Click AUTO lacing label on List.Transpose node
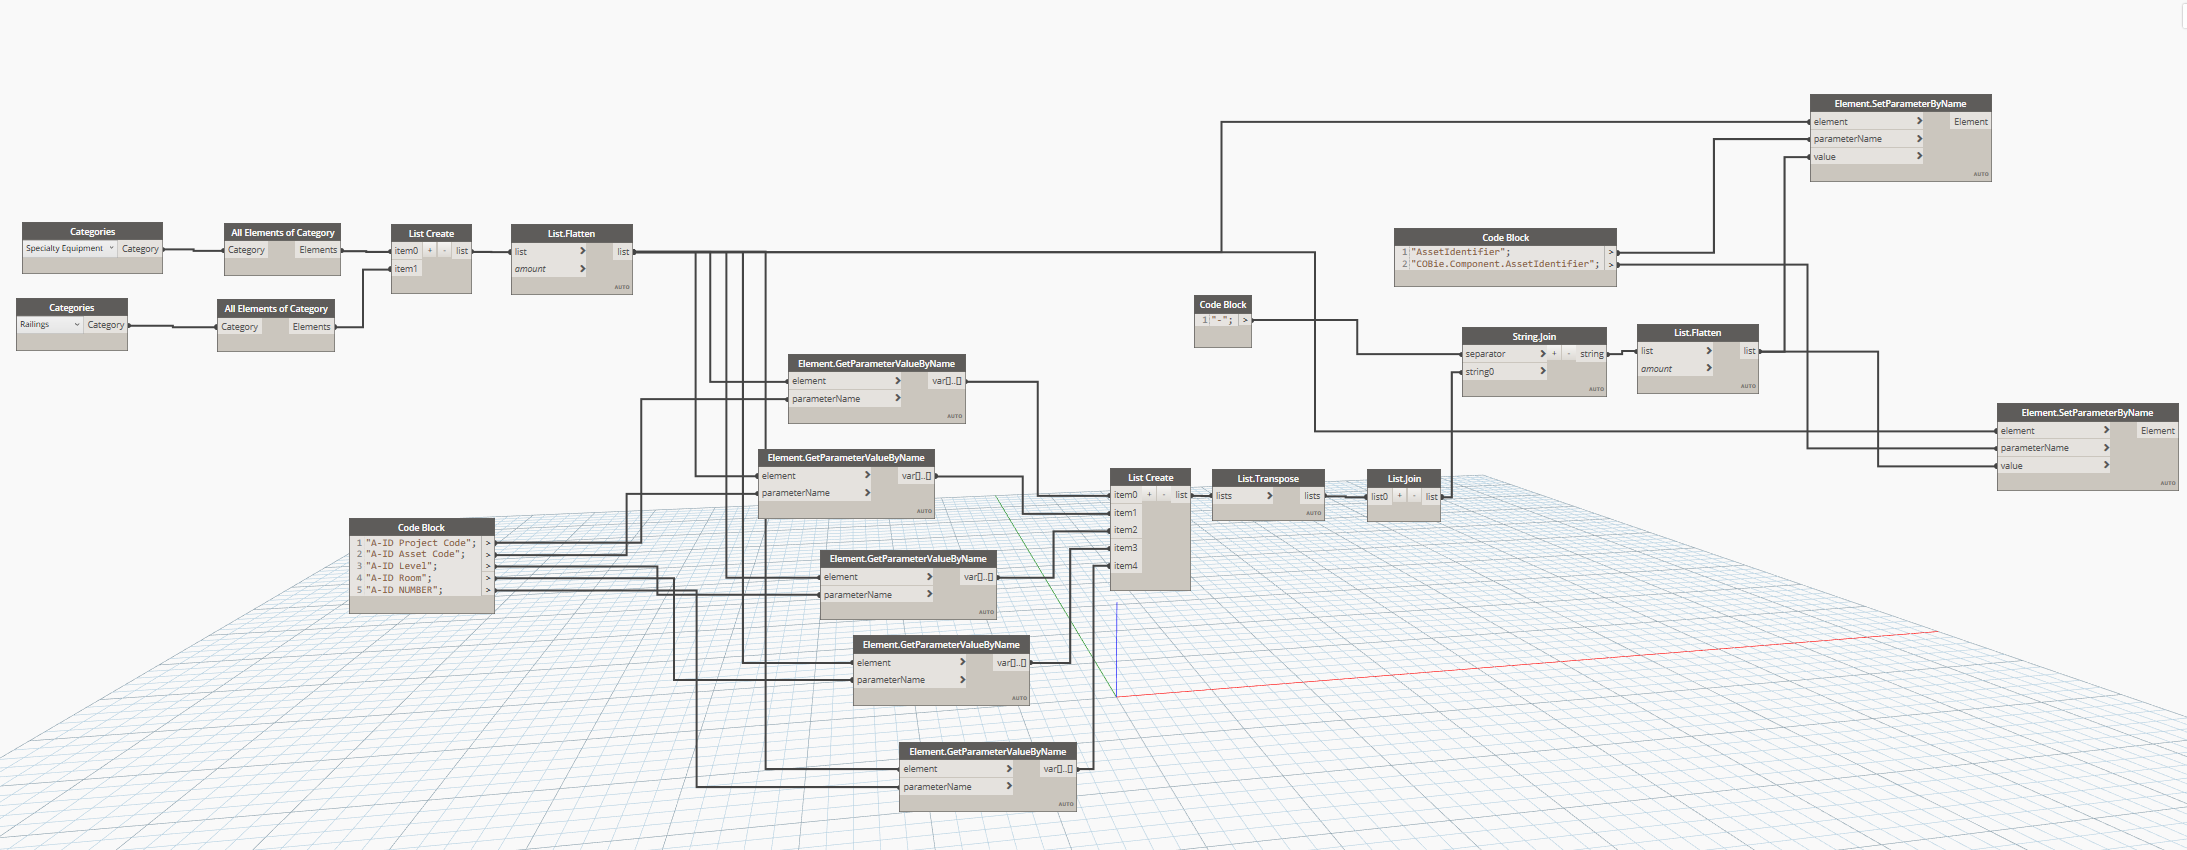The height and width of the screenshot is (850, 2187). [1313, 513]
